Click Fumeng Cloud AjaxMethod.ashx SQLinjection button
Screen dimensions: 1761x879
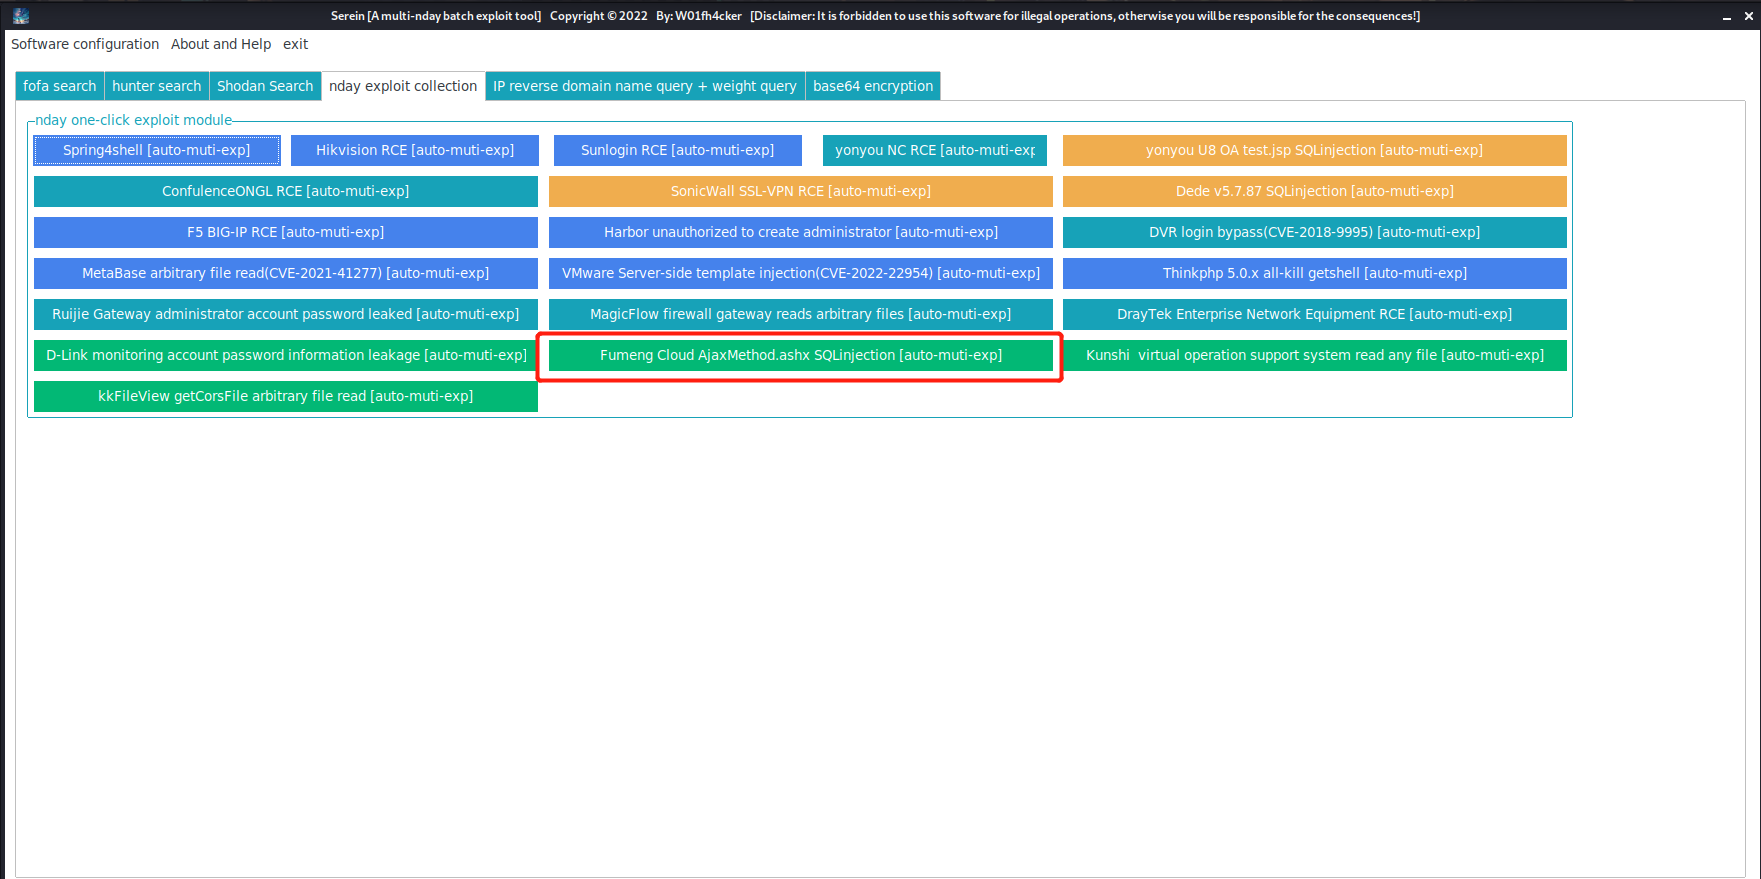800,355
